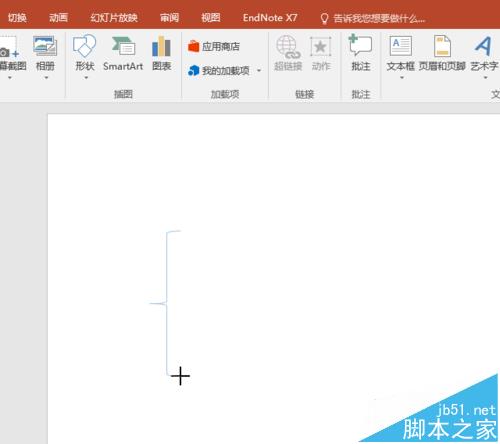500x444 pixels.
Task: Expand the screenshot dropdown arrow
Action: (10, 78)
